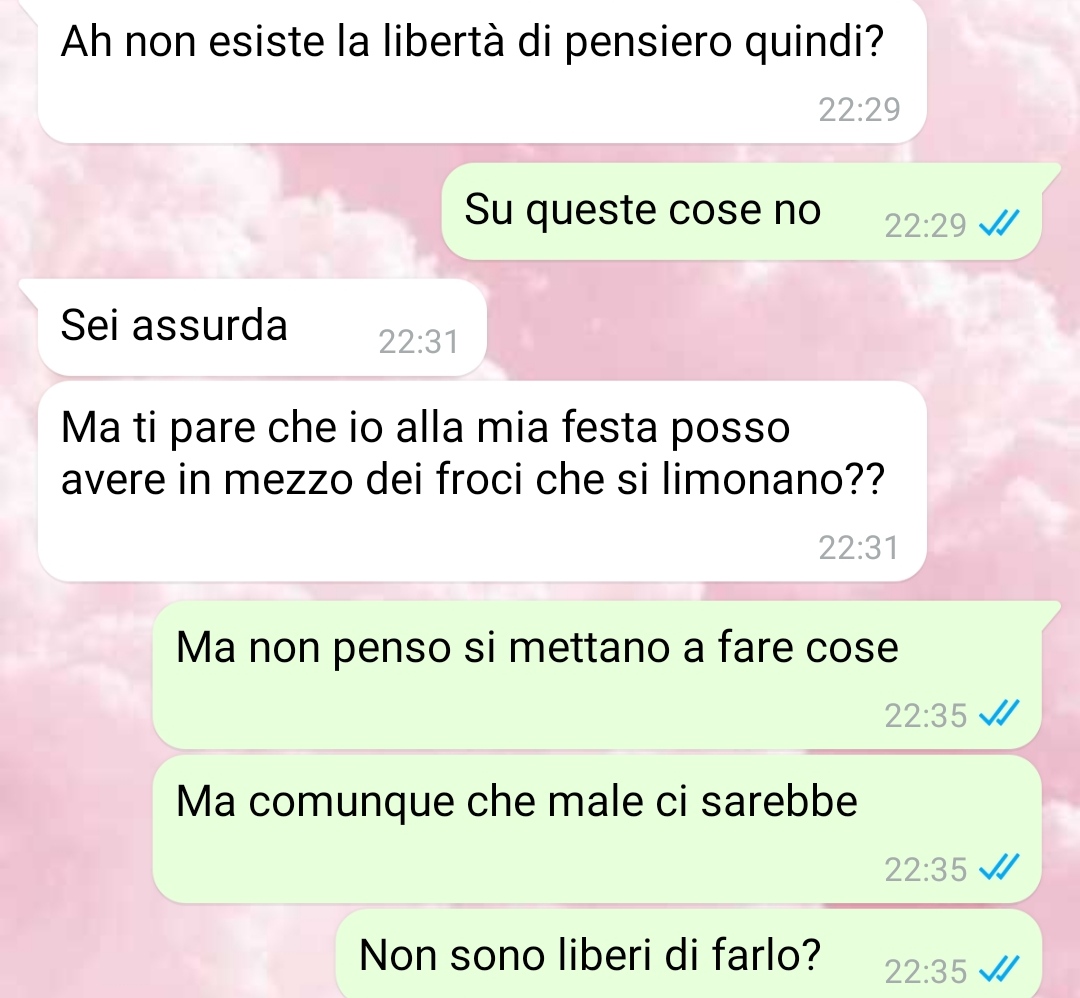1080x998 pixels.
Task: Tap the 22:35 timestamp on 'Non sono liberi di farlo?'
Action: tap(925, 972)
